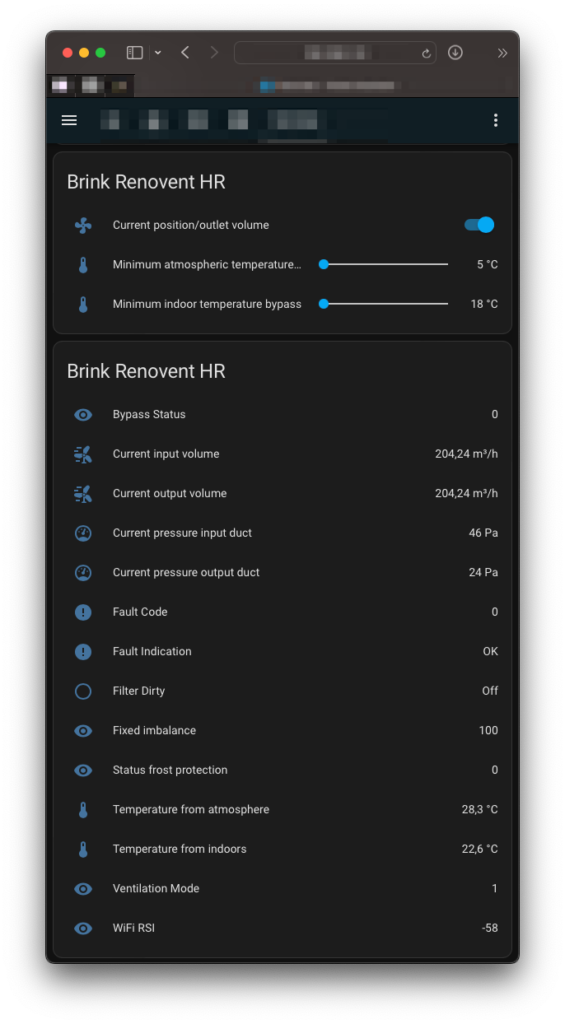Go back in browser history
Image resolution: width=565 pixels, height=1024 pixels.
point(186,53)
